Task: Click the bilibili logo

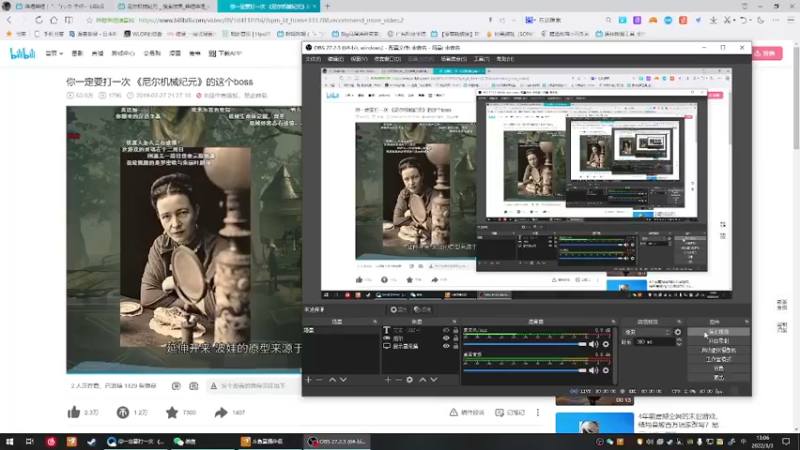Action: 23,53
